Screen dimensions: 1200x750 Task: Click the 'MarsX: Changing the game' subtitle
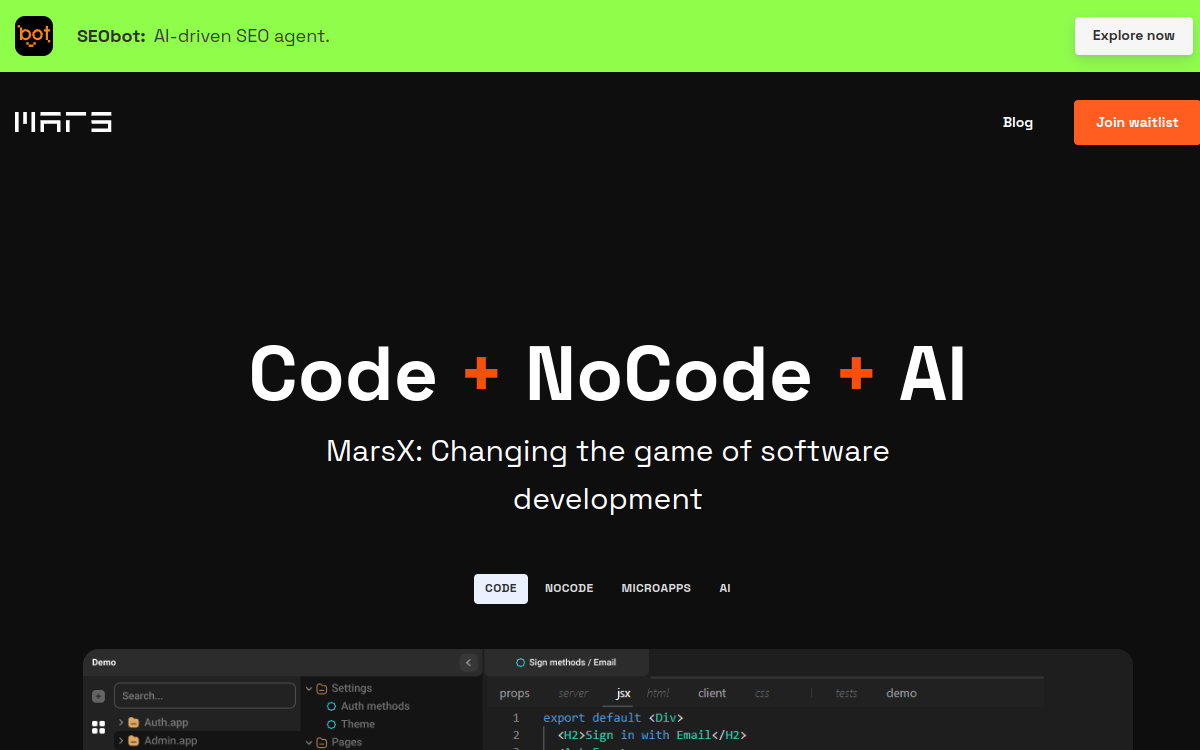(608, 475)
